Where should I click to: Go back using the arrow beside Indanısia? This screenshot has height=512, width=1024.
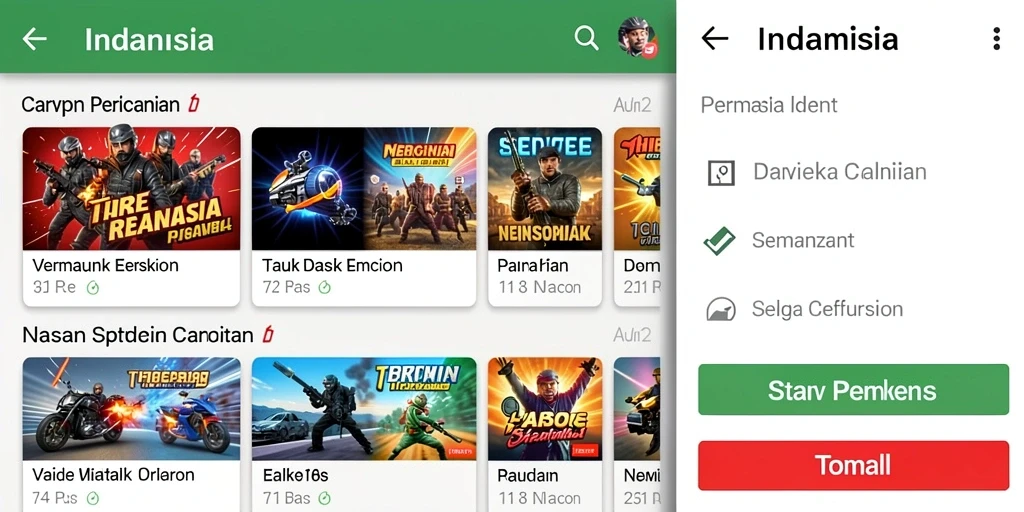coord(35,39)
